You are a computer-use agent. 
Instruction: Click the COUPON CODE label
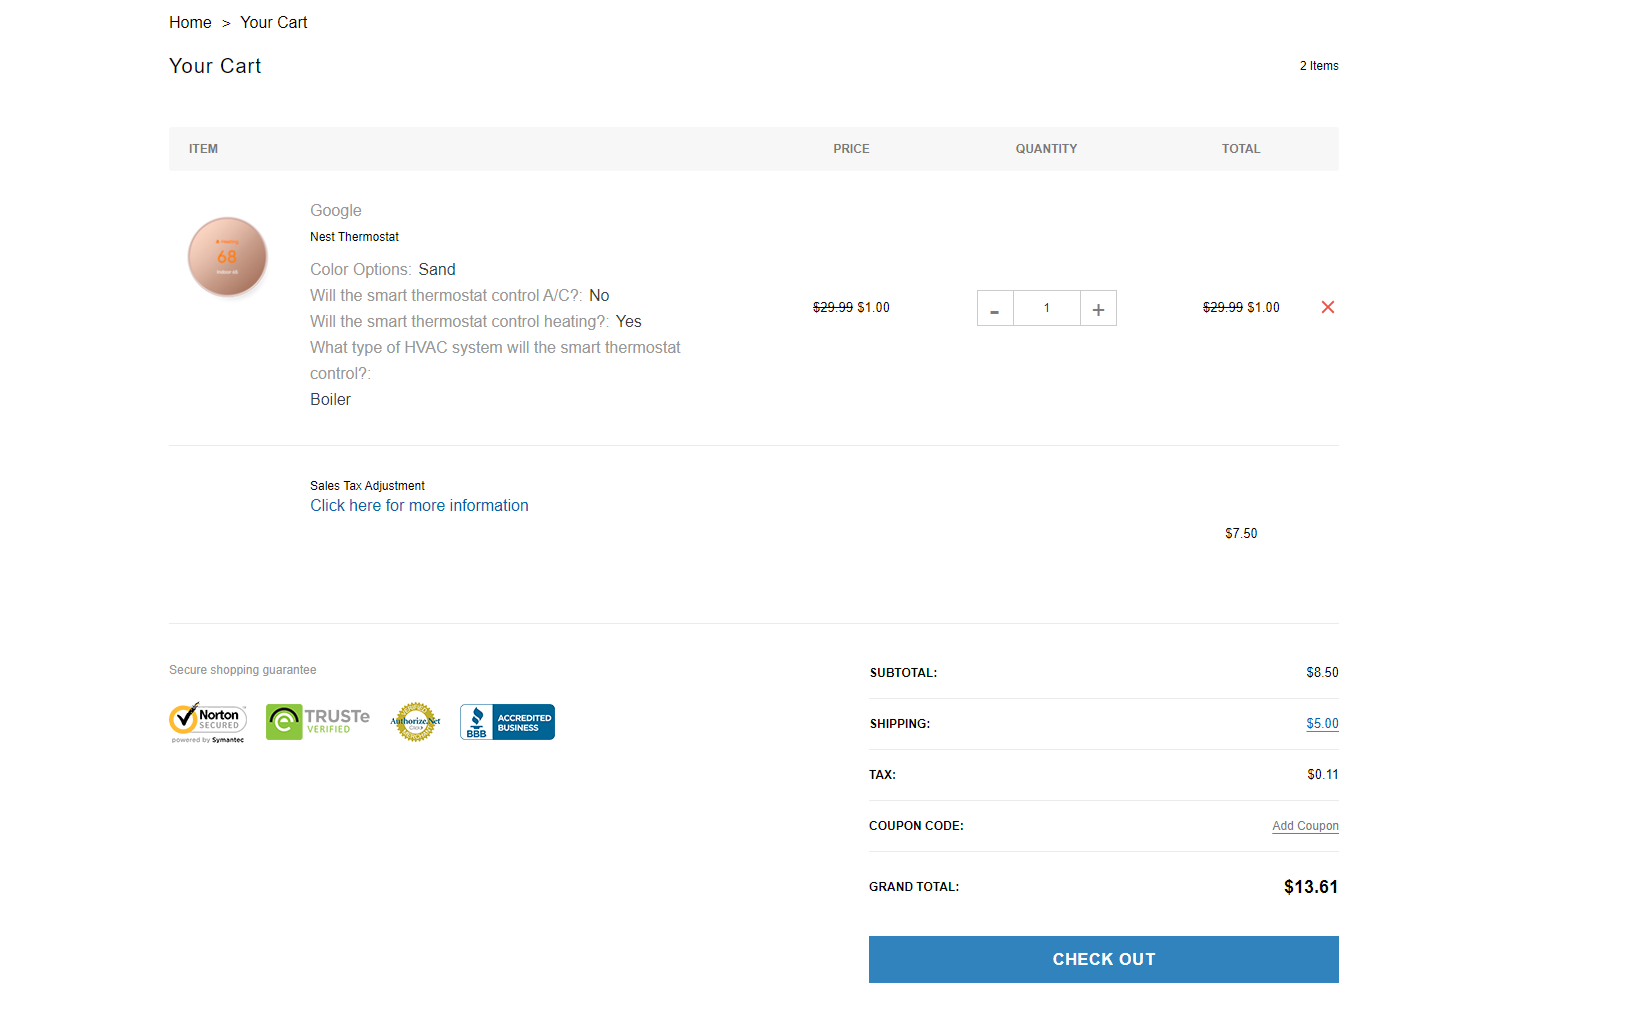(x=916, y=826)
